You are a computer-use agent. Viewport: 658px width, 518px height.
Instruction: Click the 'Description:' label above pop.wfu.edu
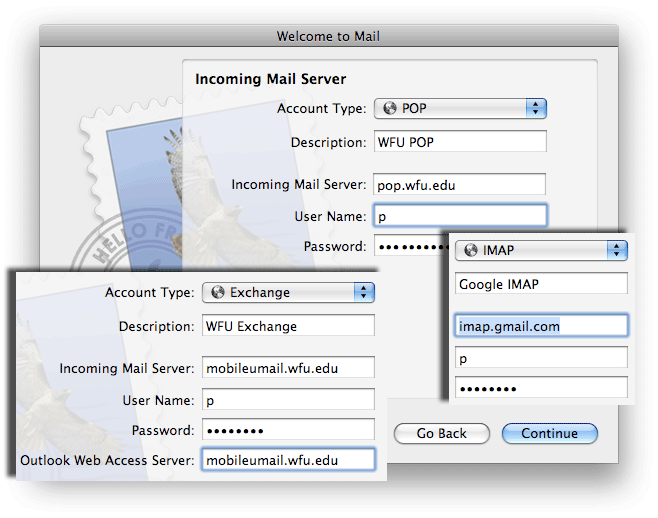click(329, 142)
